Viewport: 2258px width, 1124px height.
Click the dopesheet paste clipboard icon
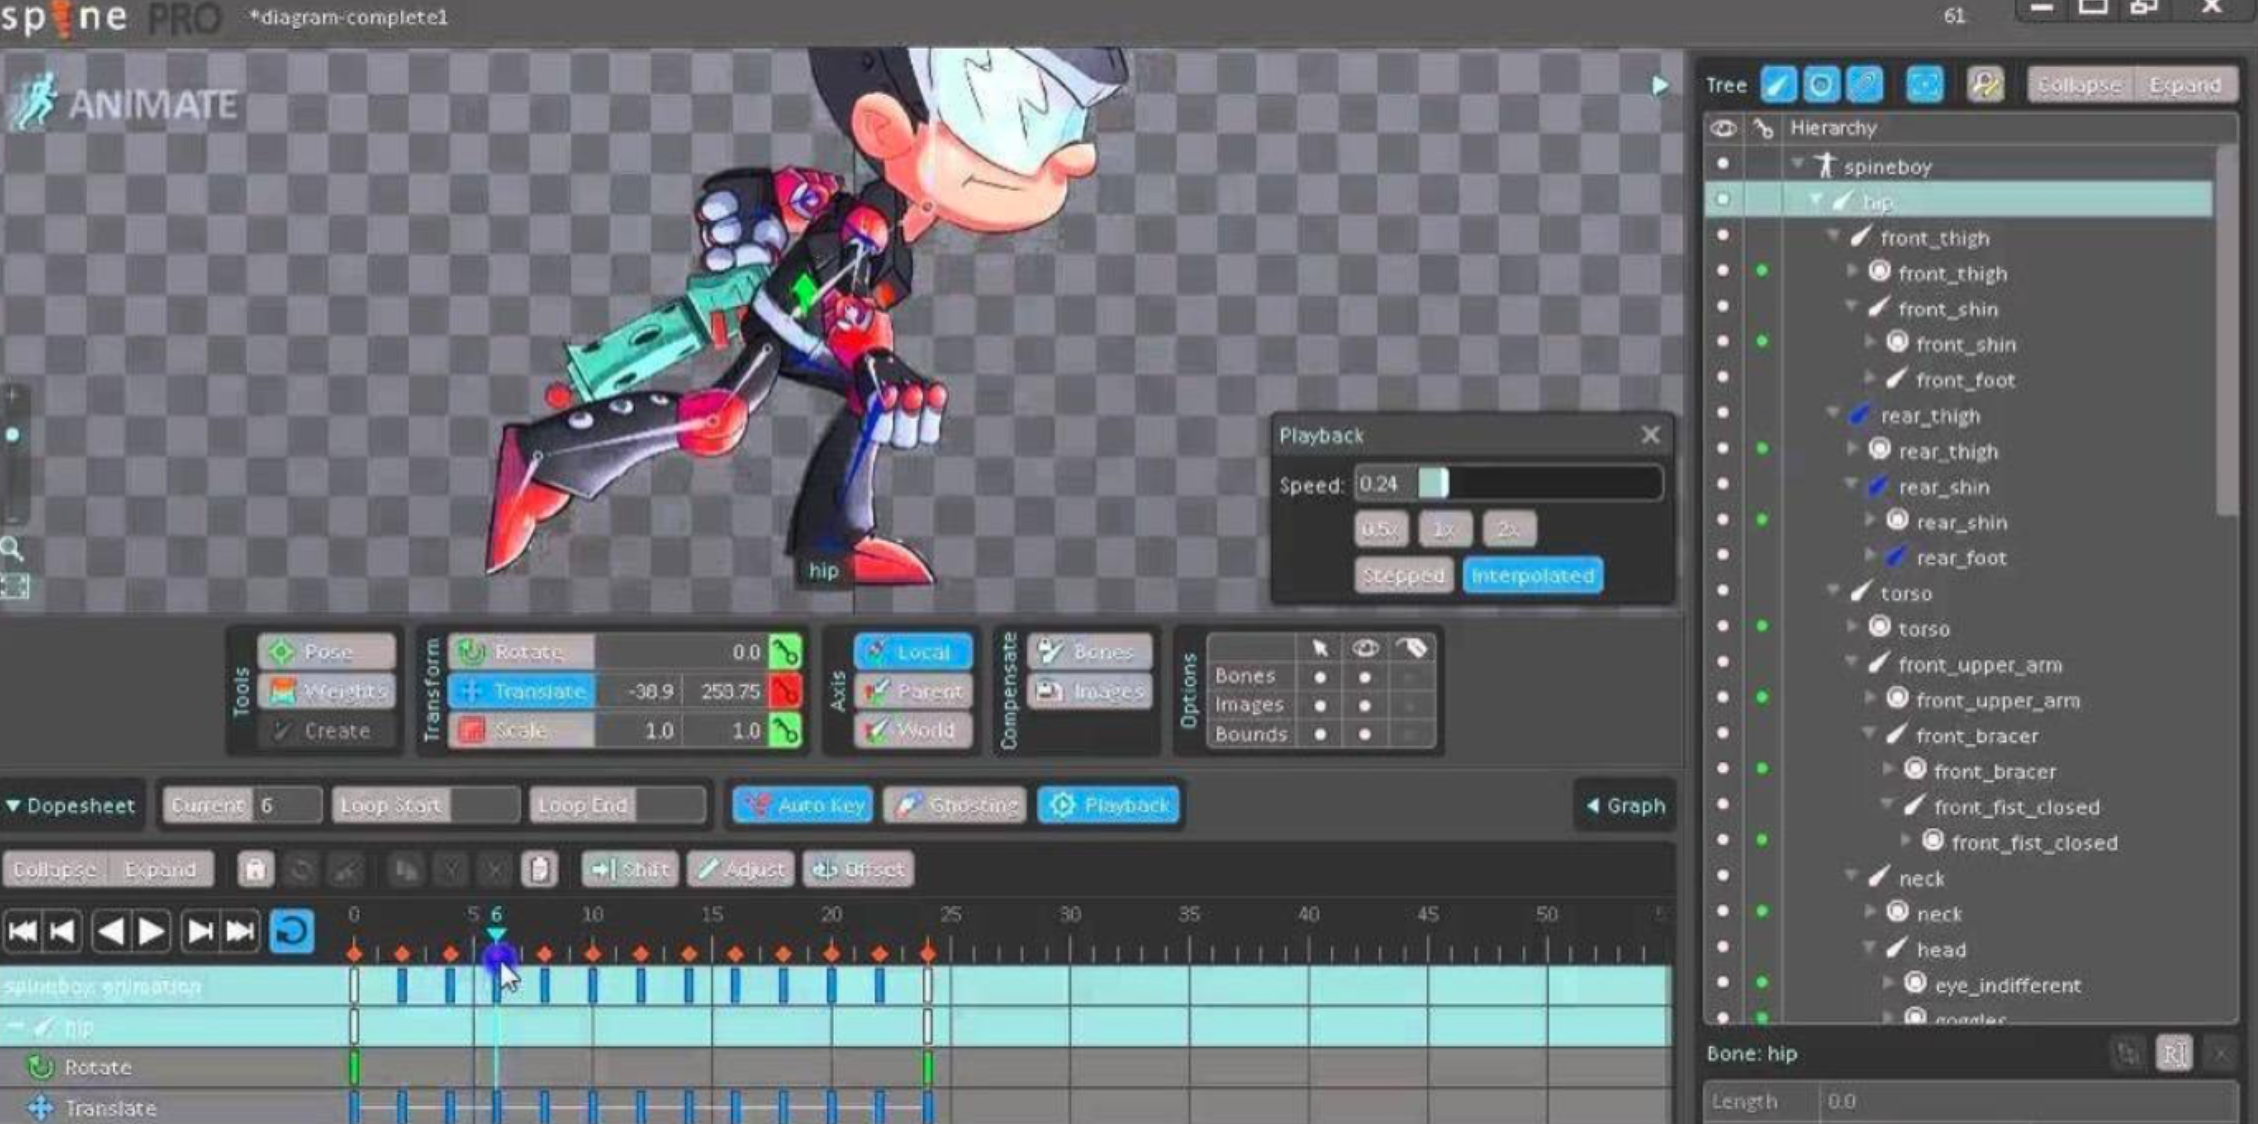(539, 870)
